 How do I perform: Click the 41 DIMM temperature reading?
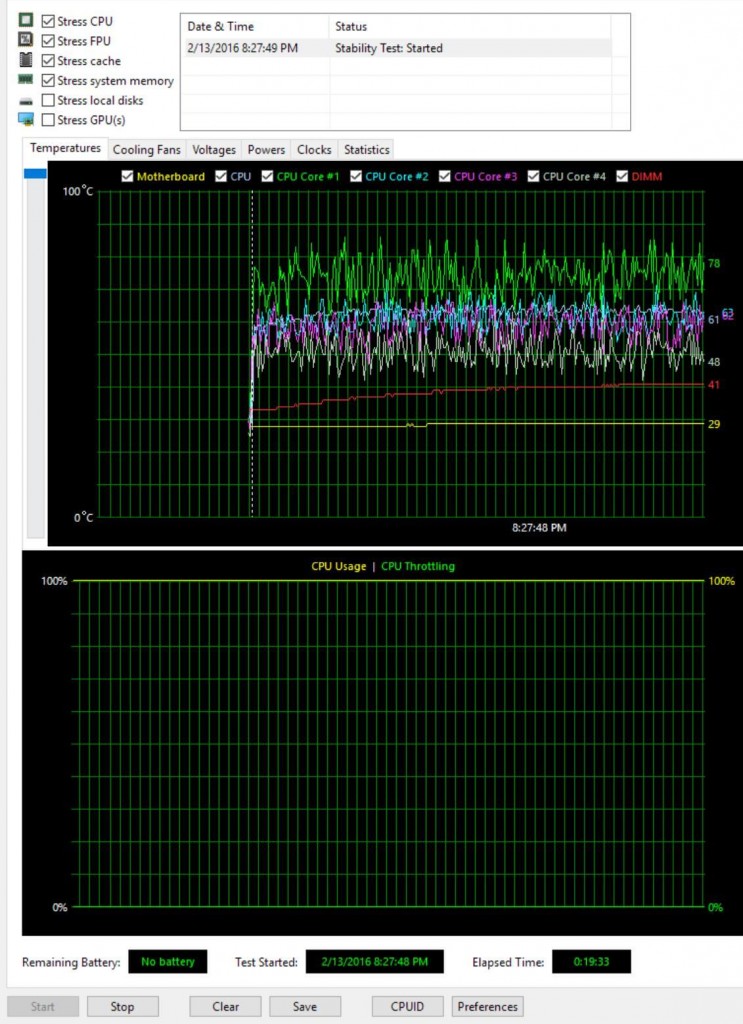pos(714,385)
